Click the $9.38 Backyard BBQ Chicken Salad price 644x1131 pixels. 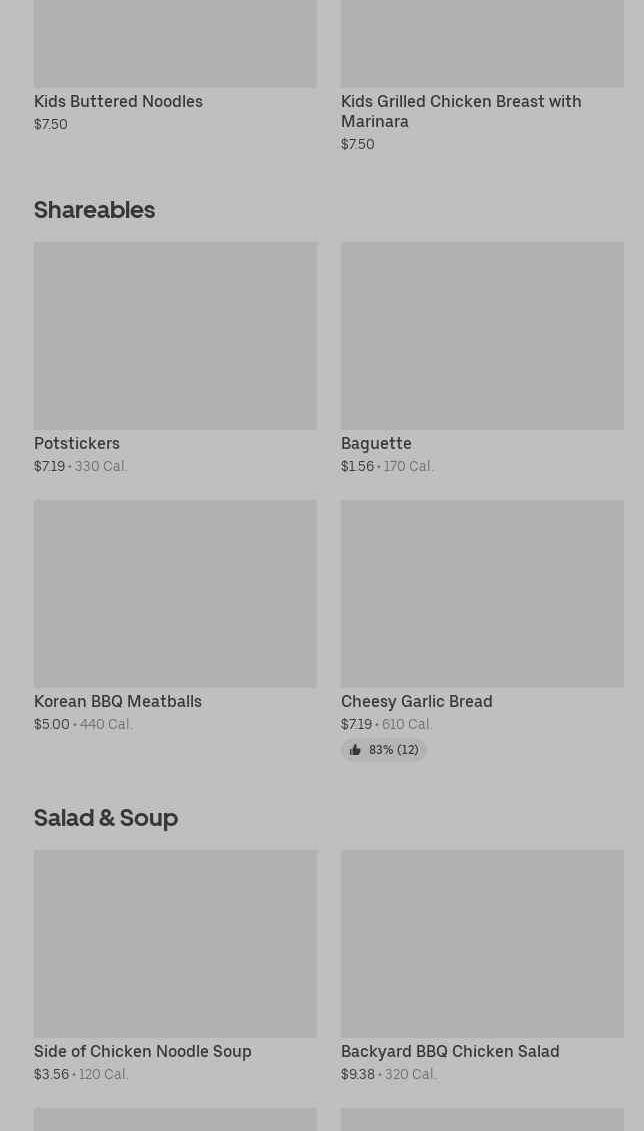pos(358,1074)
